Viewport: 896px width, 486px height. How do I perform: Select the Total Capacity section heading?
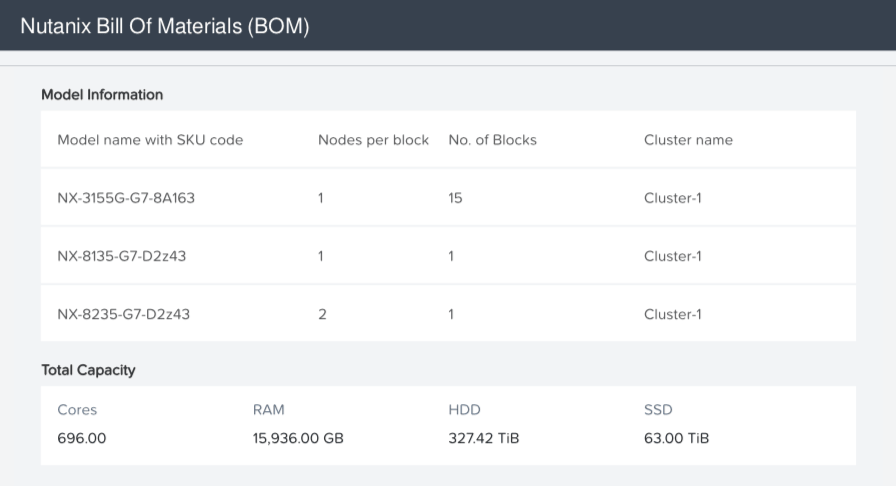point(88,370)
